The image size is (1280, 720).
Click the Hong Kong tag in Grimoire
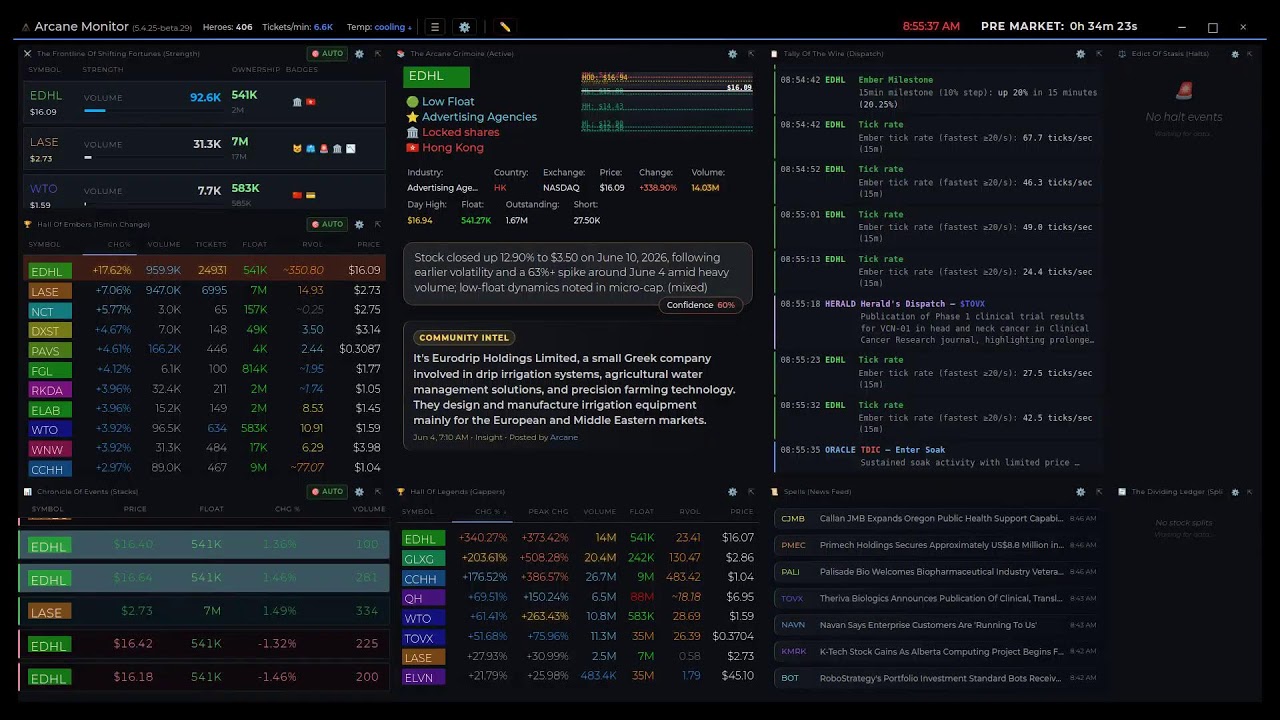pos(444,148)
